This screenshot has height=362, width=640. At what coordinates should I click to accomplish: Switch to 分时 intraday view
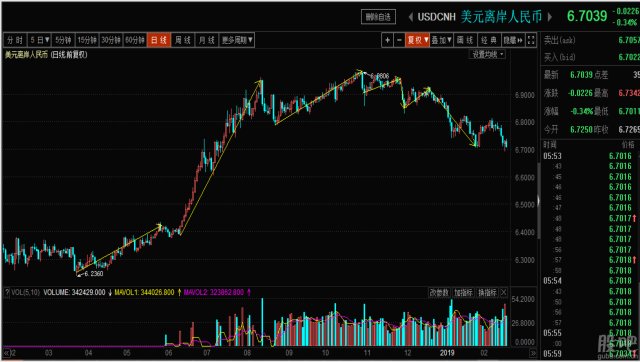click(x=15, y=40)
